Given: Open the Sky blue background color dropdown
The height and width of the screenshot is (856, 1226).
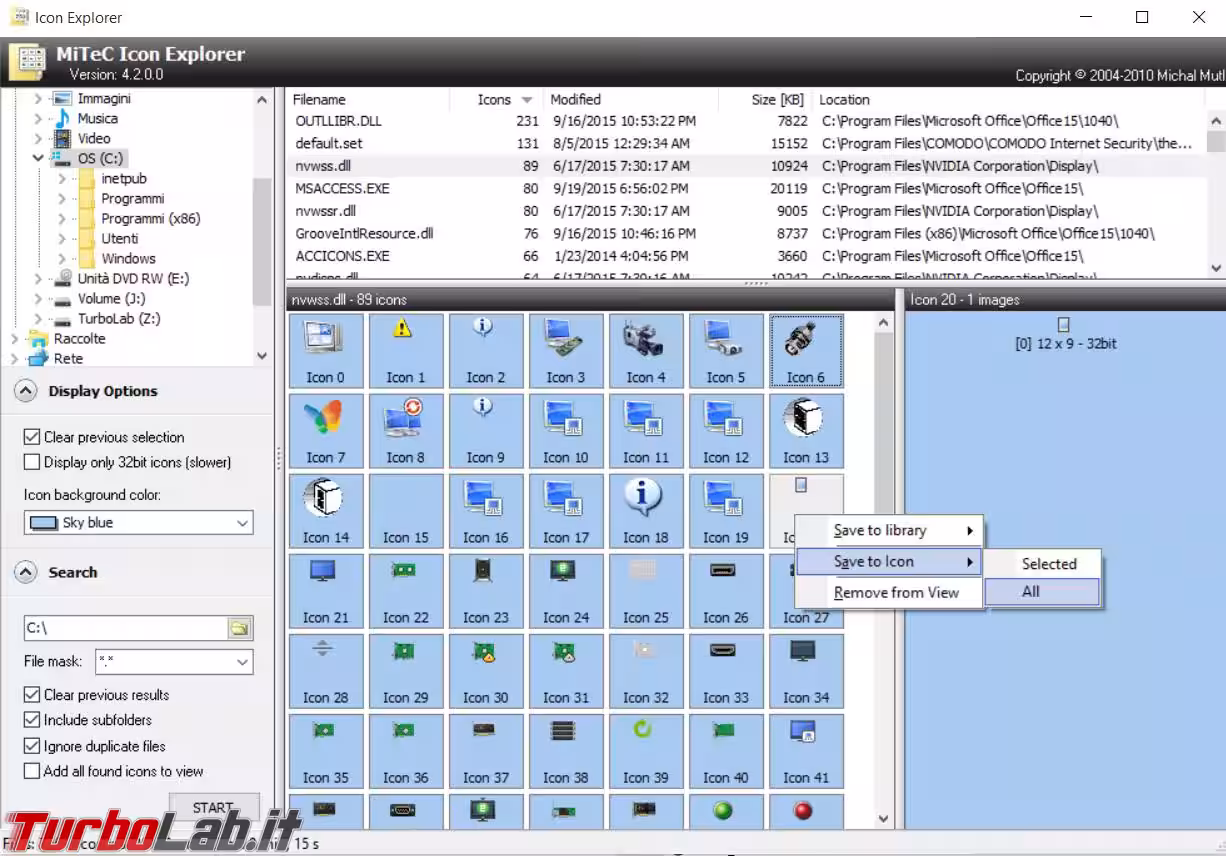Looking at the screenshot, I should point(139,523).
